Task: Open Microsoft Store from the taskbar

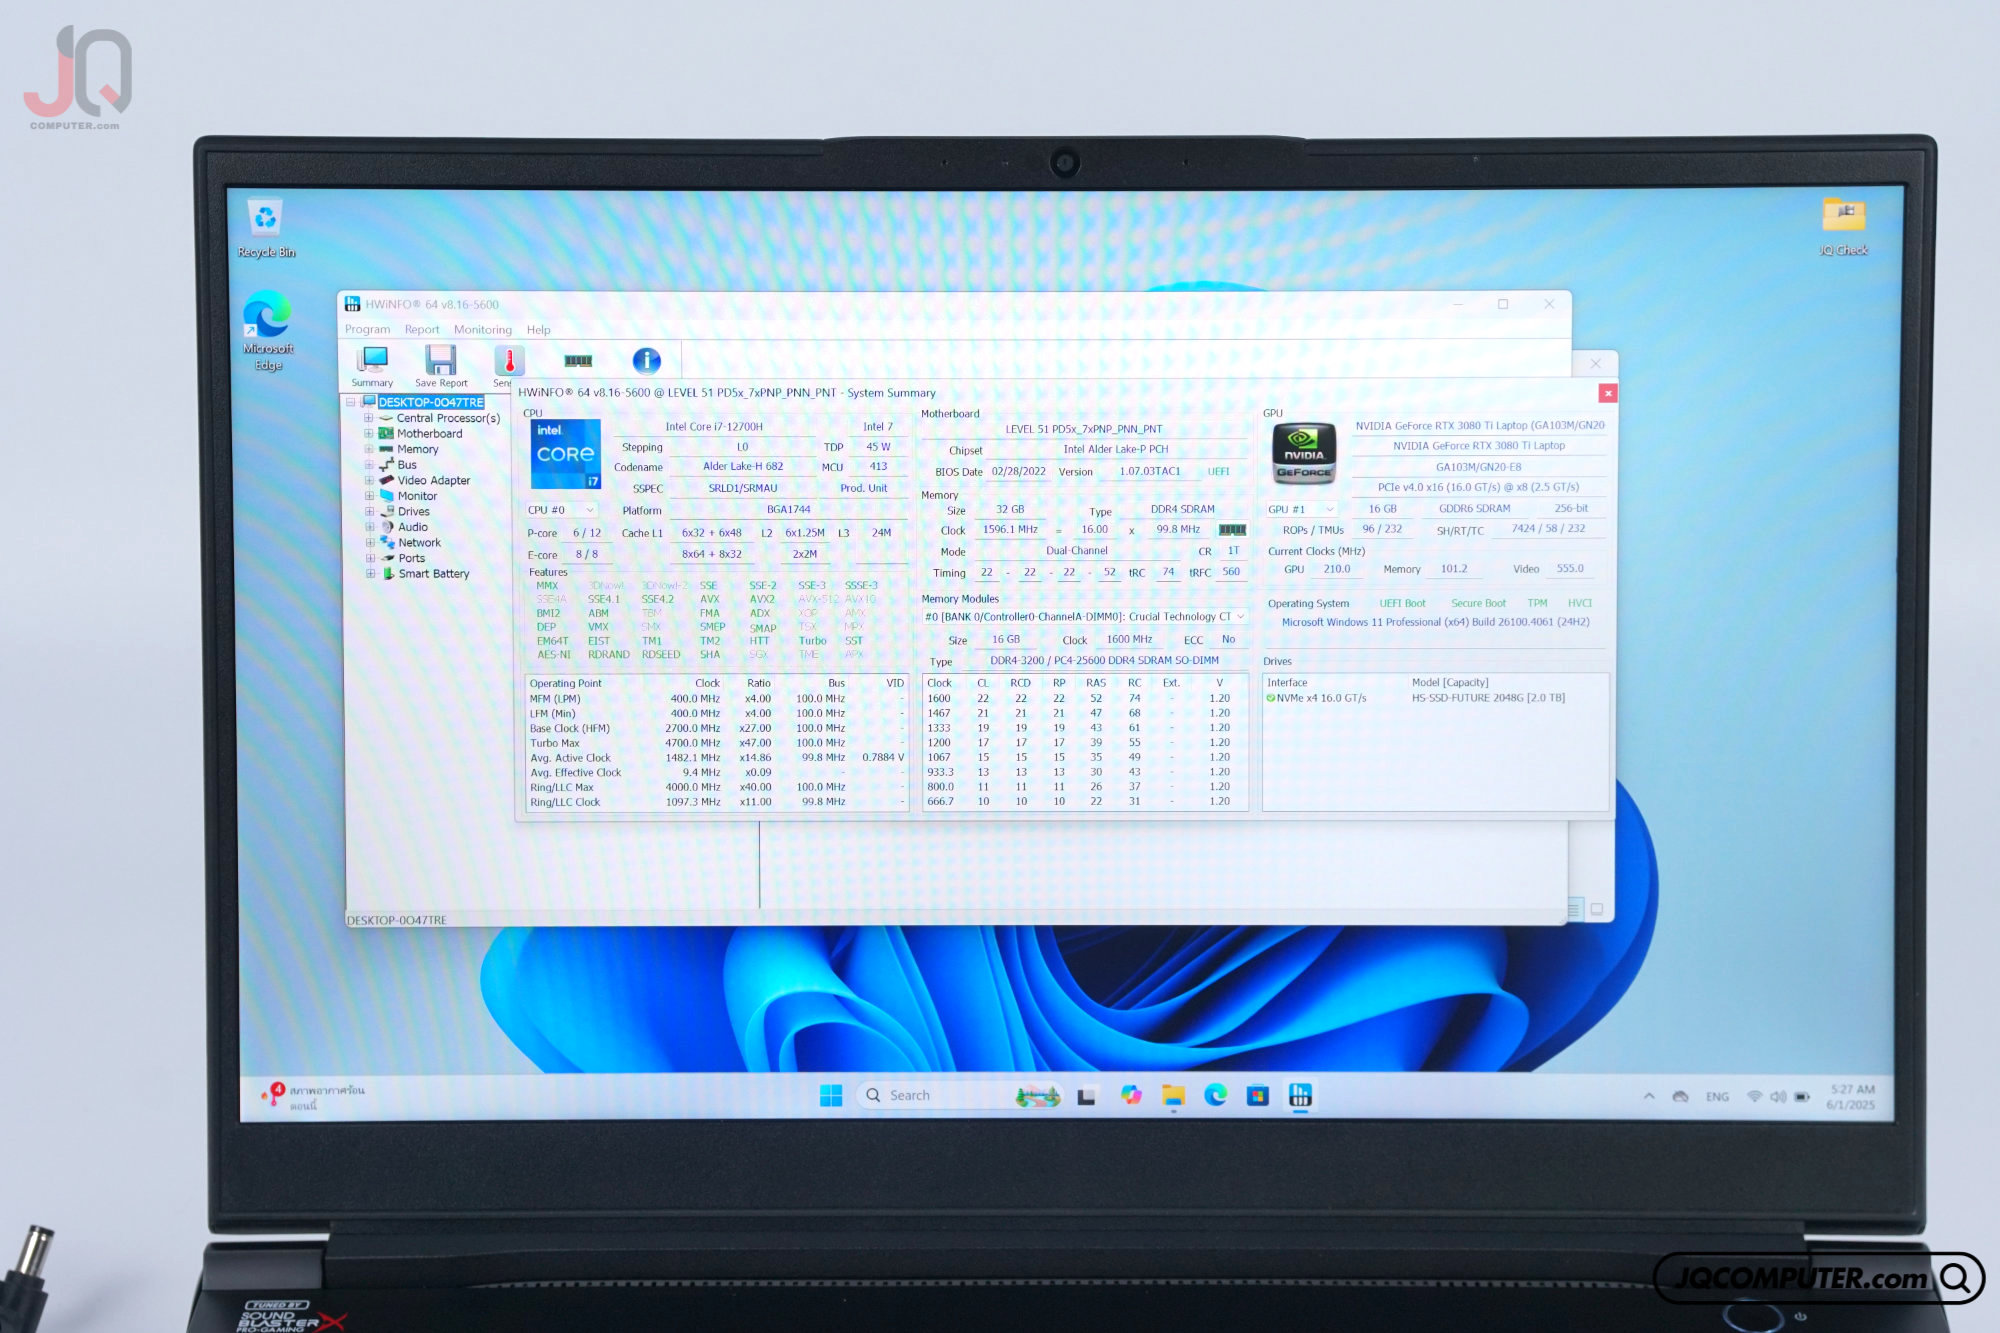Action: pos(1258,1096)
